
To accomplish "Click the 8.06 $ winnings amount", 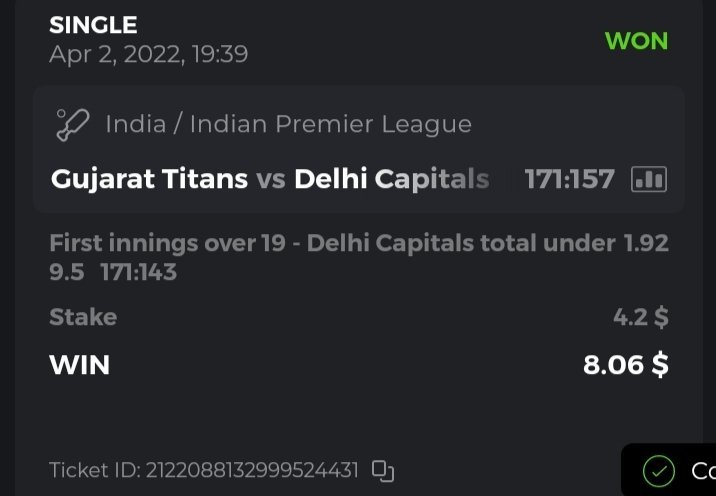I will coord(625,365).
